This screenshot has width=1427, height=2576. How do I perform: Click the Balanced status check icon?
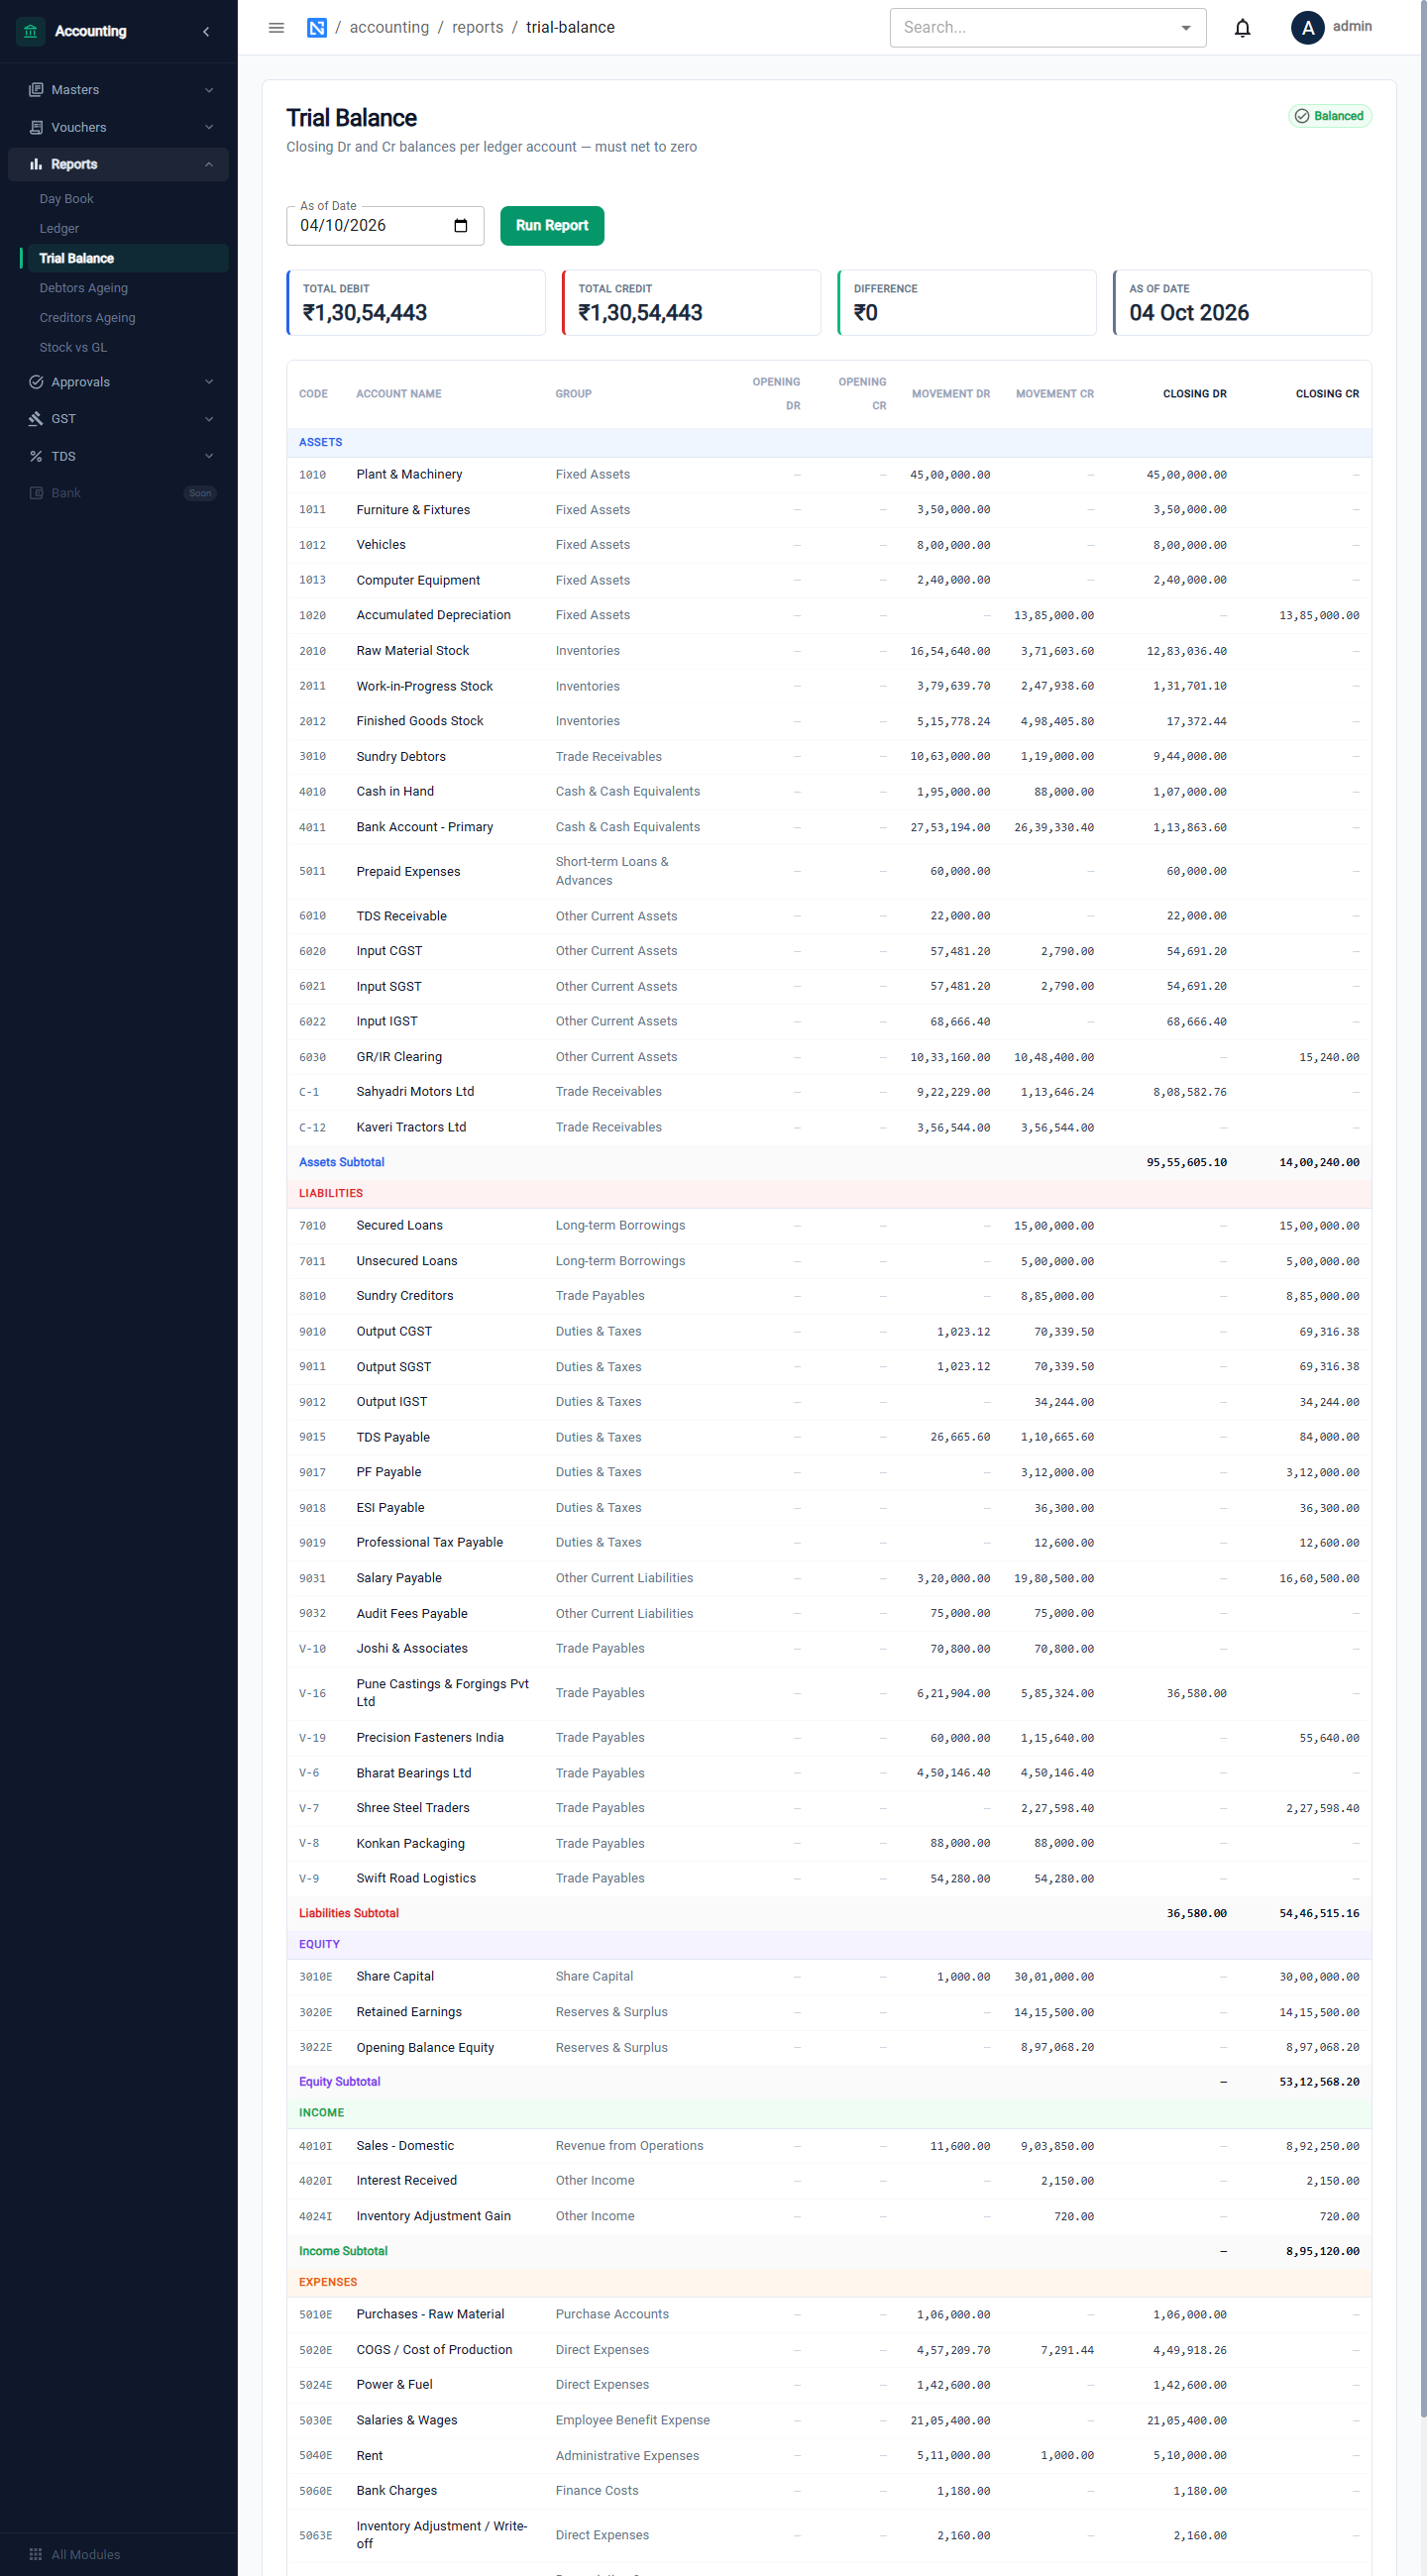point(1302,116)
